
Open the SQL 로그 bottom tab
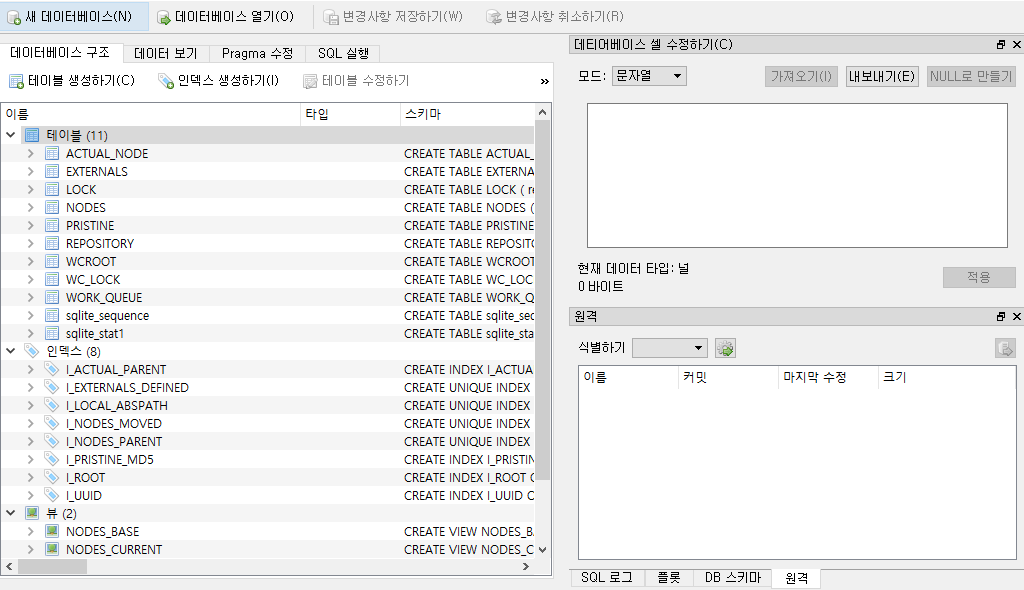pyautogui.click(x=607, y=578)
